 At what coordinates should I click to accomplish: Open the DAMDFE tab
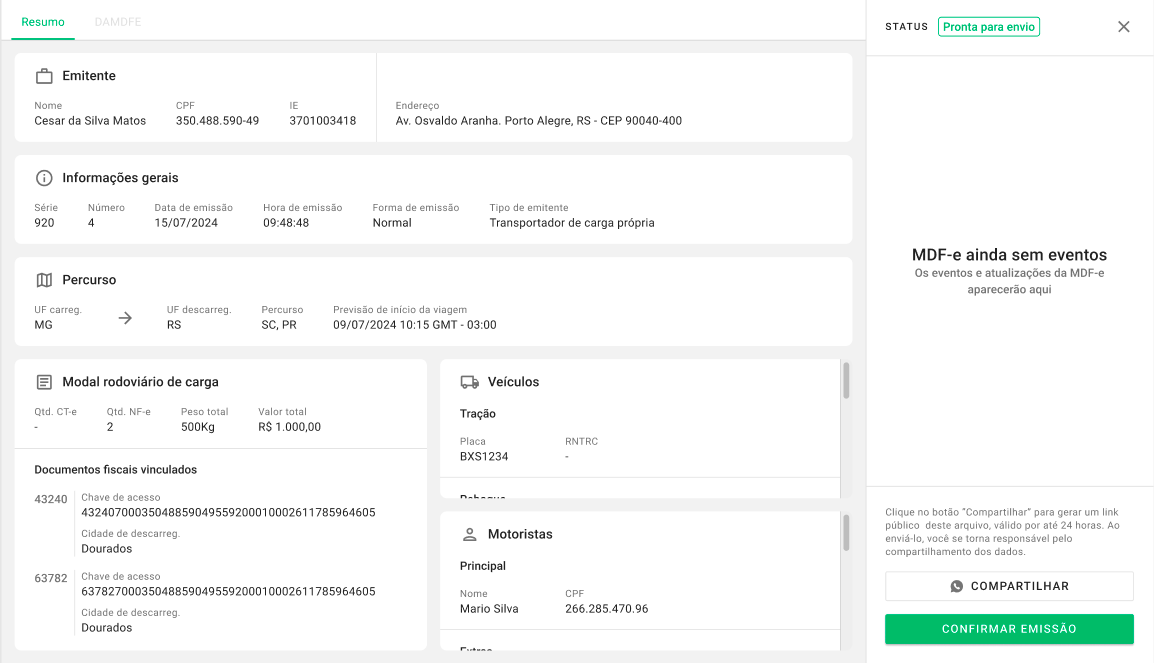(x=117, y=21)
